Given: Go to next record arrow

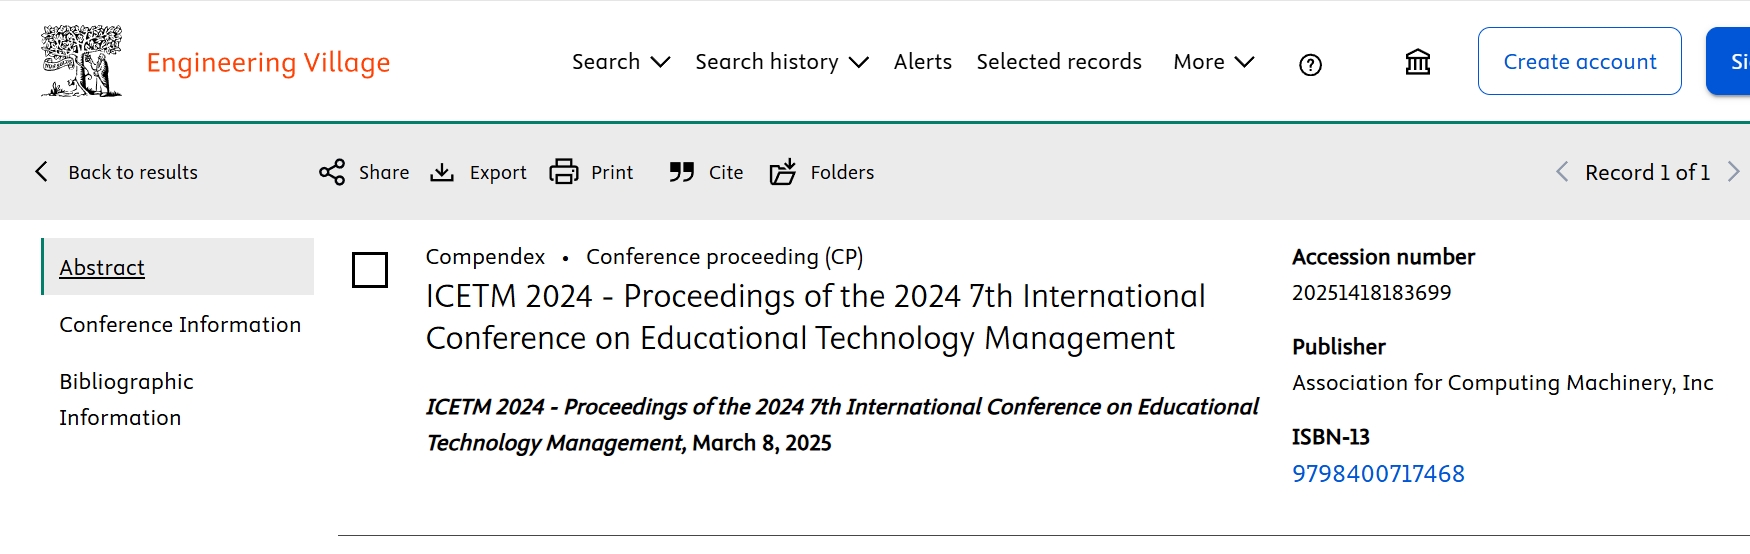Looking at the screenshot, I should [x=1734, y=172].
